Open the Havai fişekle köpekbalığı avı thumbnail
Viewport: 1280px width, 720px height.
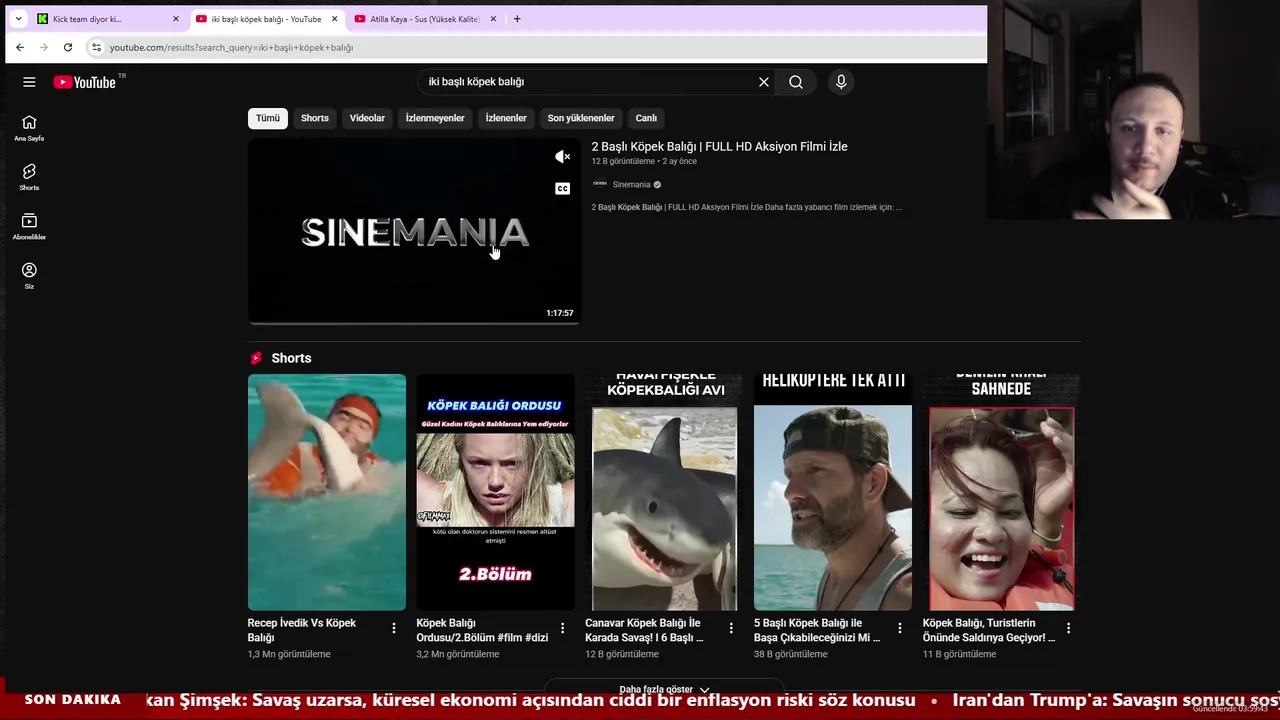pyautogui.click(x=664, y=492)
